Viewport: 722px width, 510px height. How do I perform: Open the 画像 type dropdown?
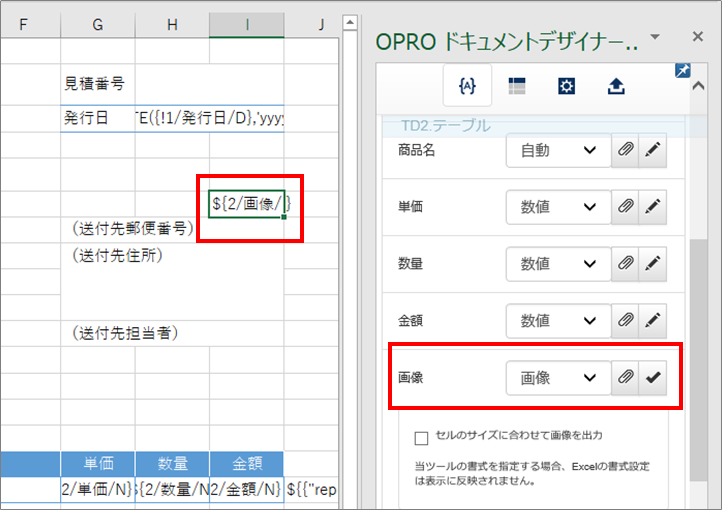point(558,378)
